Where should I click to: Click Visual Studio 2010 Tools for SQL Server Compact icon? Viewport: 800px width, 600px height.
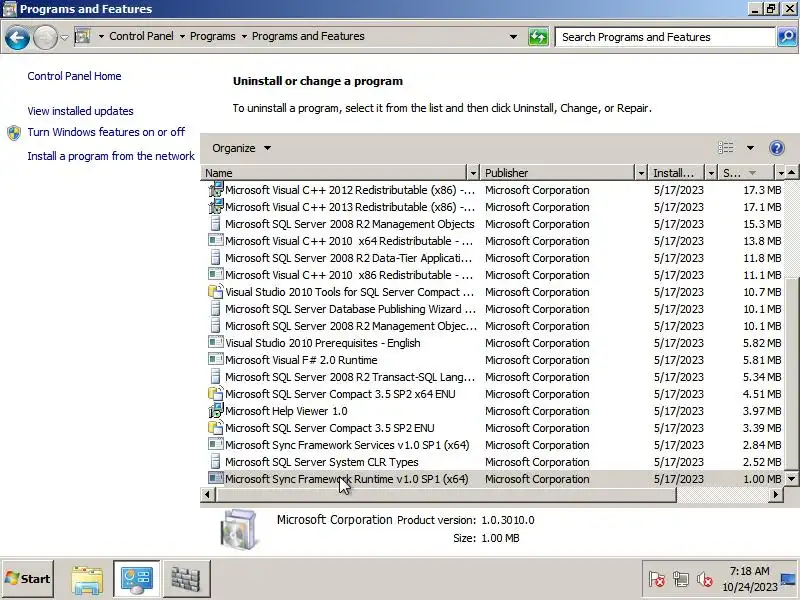tap(216, 291)
